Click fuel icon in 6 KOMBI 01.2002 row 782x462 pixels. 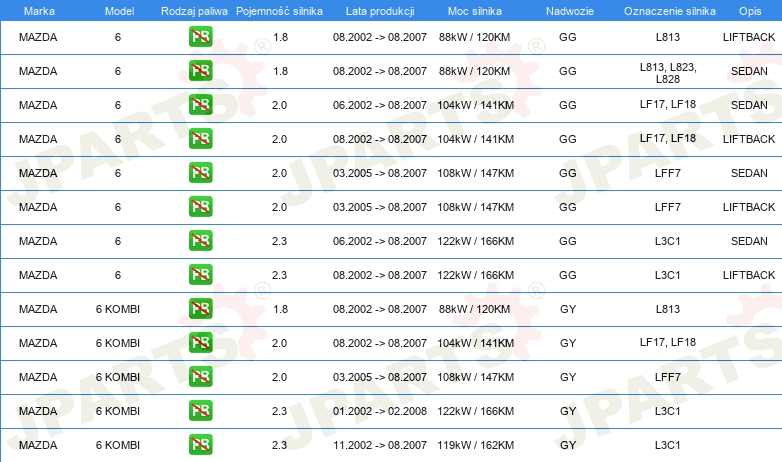point(200,410)
